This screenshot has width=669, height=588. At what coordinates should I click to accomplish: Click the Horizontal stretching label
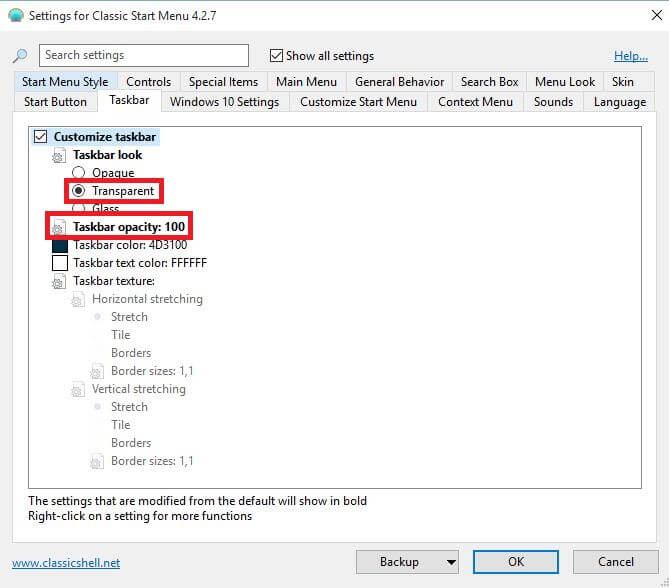pos(147,299)
